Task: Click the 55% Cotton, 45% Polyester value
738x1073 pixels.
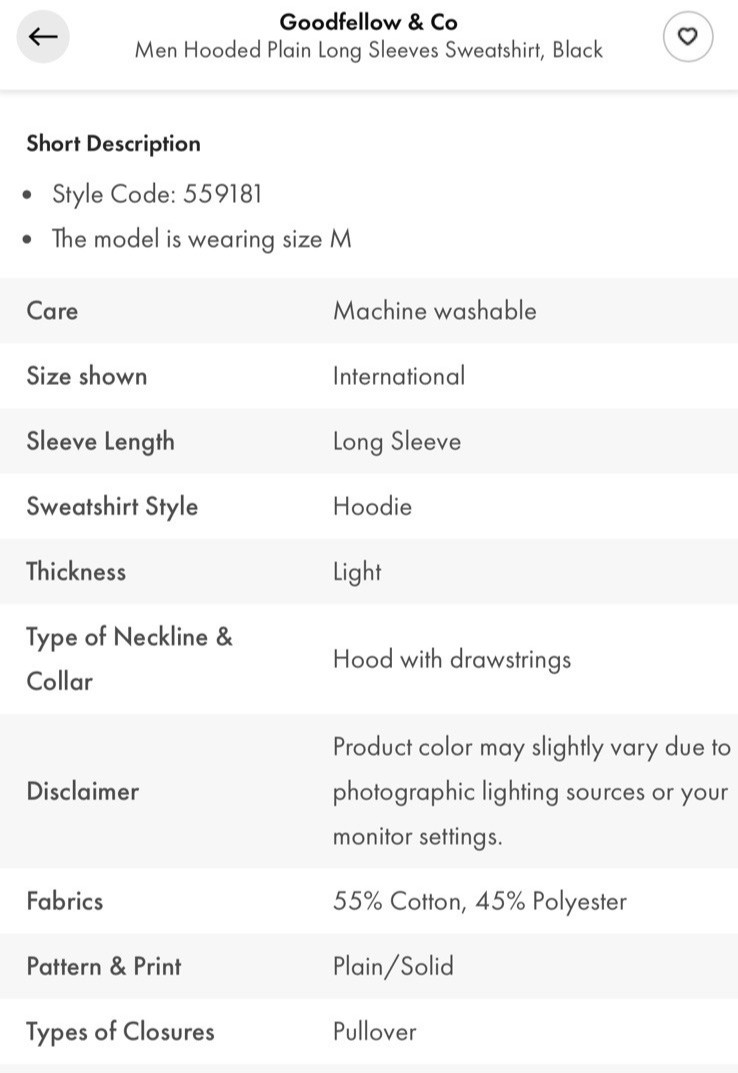Action: (x=479, y=901)
